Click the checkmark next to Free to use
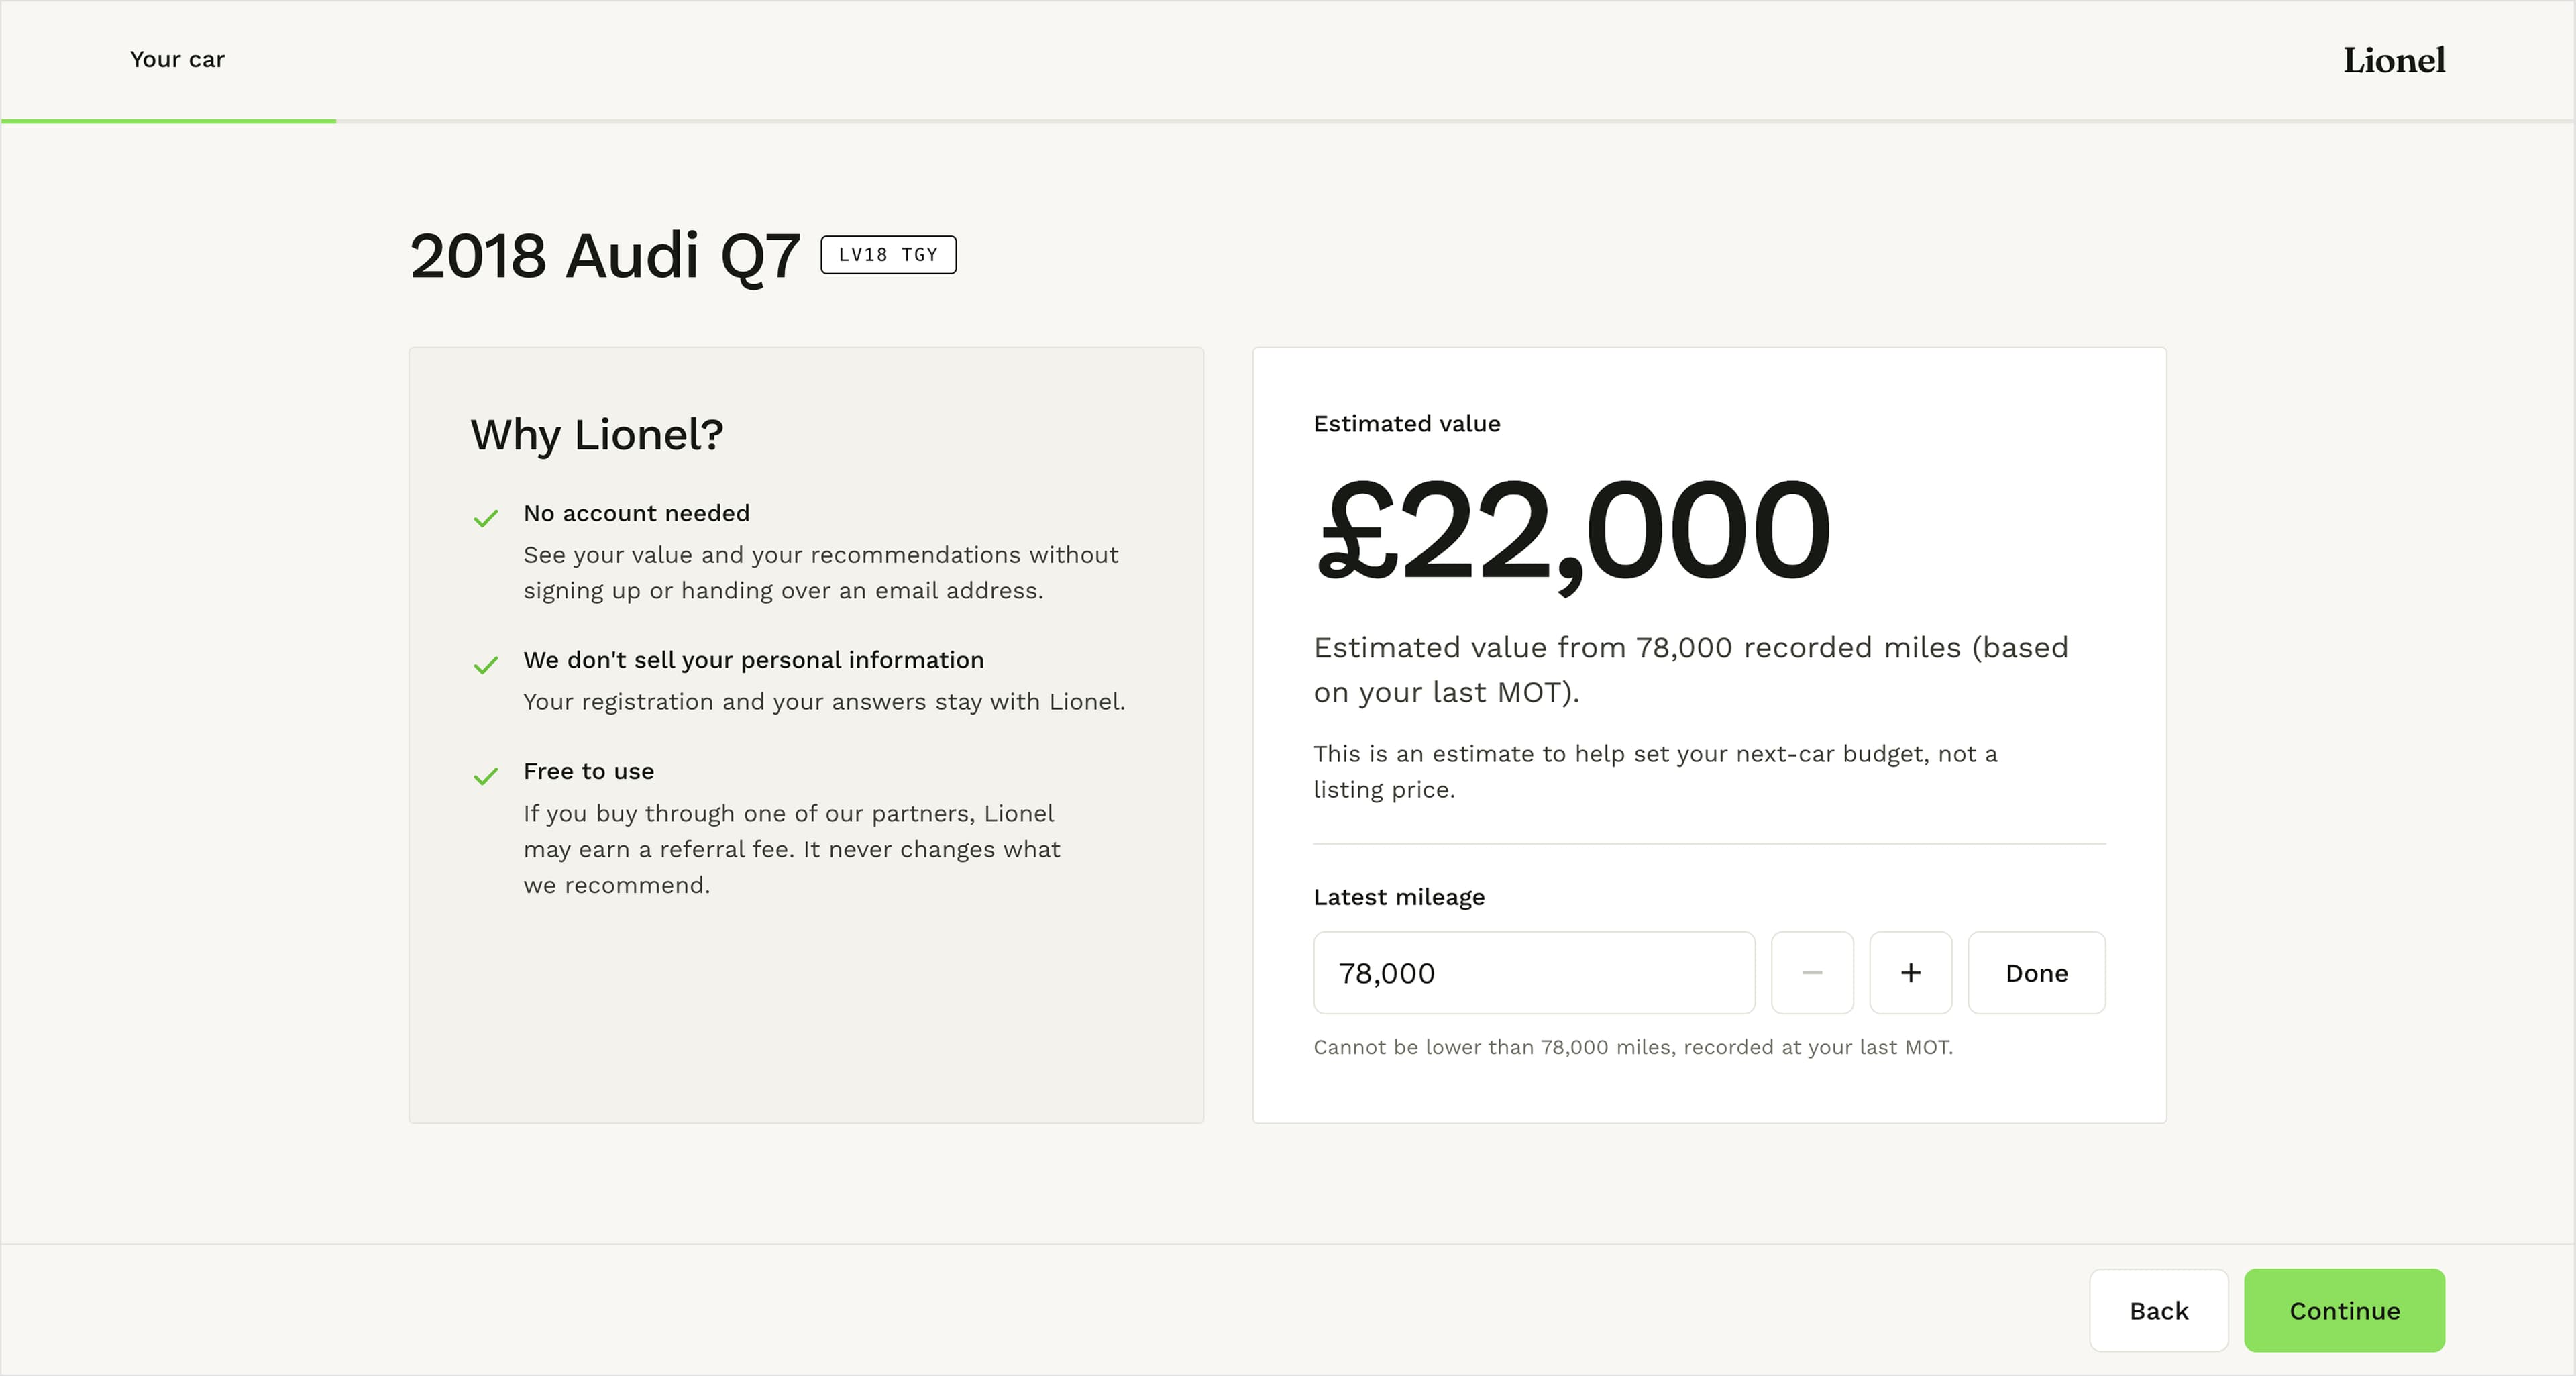The width and height of the screenshot is (2576, 1376). click(x=486, y=776)
